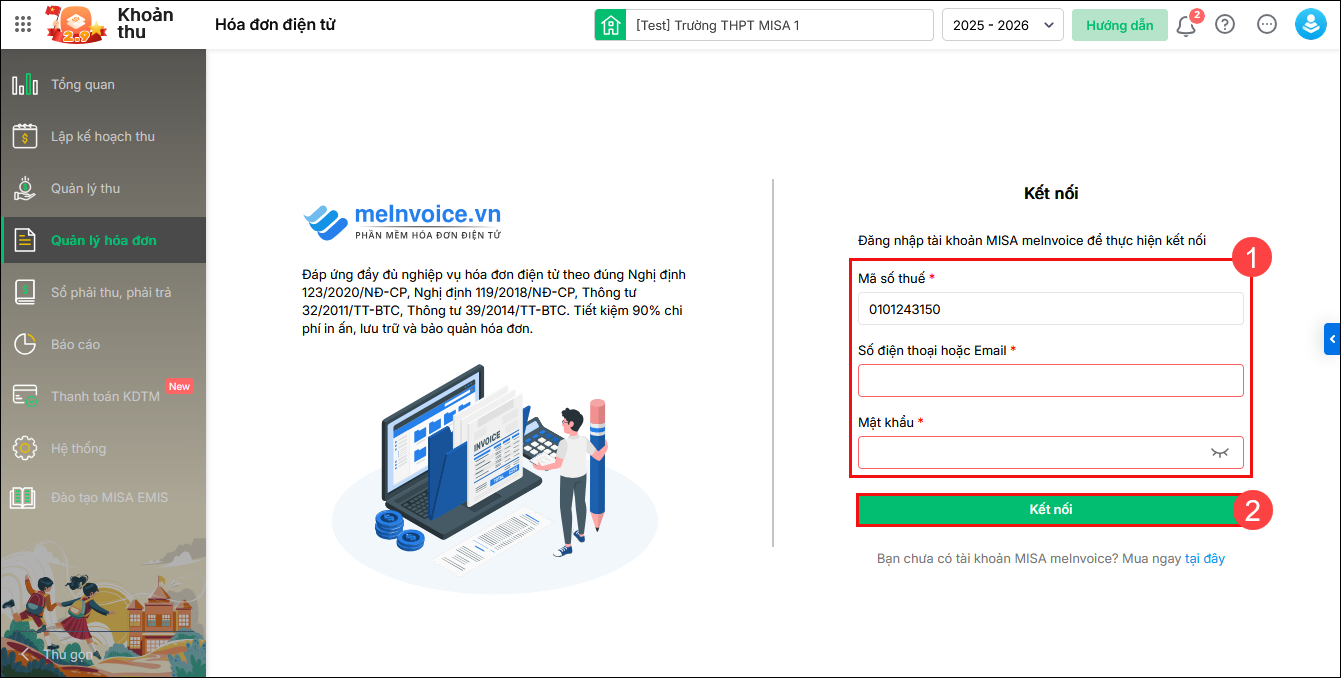This screenshot has width=1341, height=678.
Task: Toggle password visibility eye icon
Action: click(1219, 453)
